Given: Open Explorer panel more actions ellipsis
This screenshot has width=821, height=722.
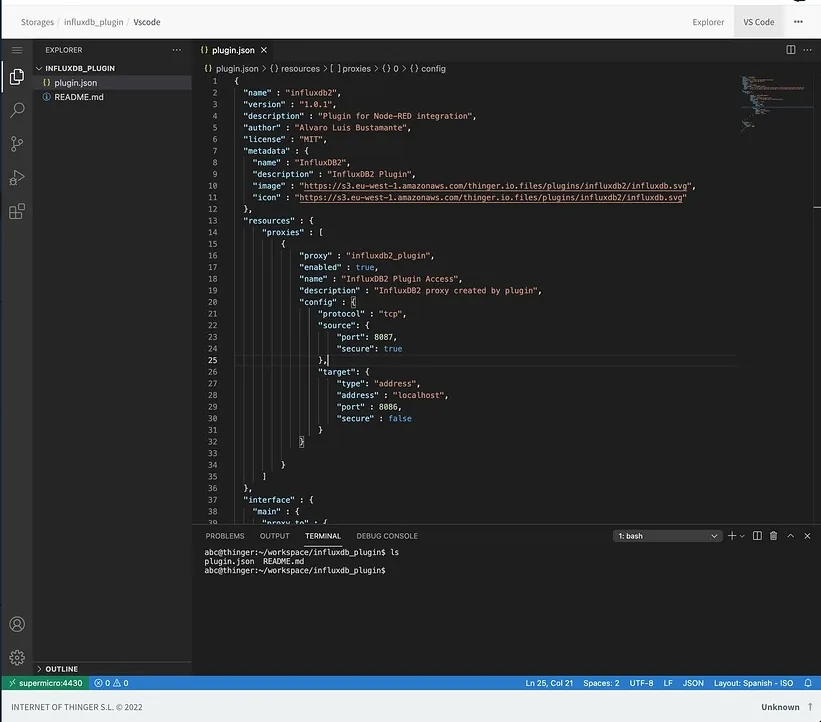Looking at the screenshot, I should click(176, 50).
